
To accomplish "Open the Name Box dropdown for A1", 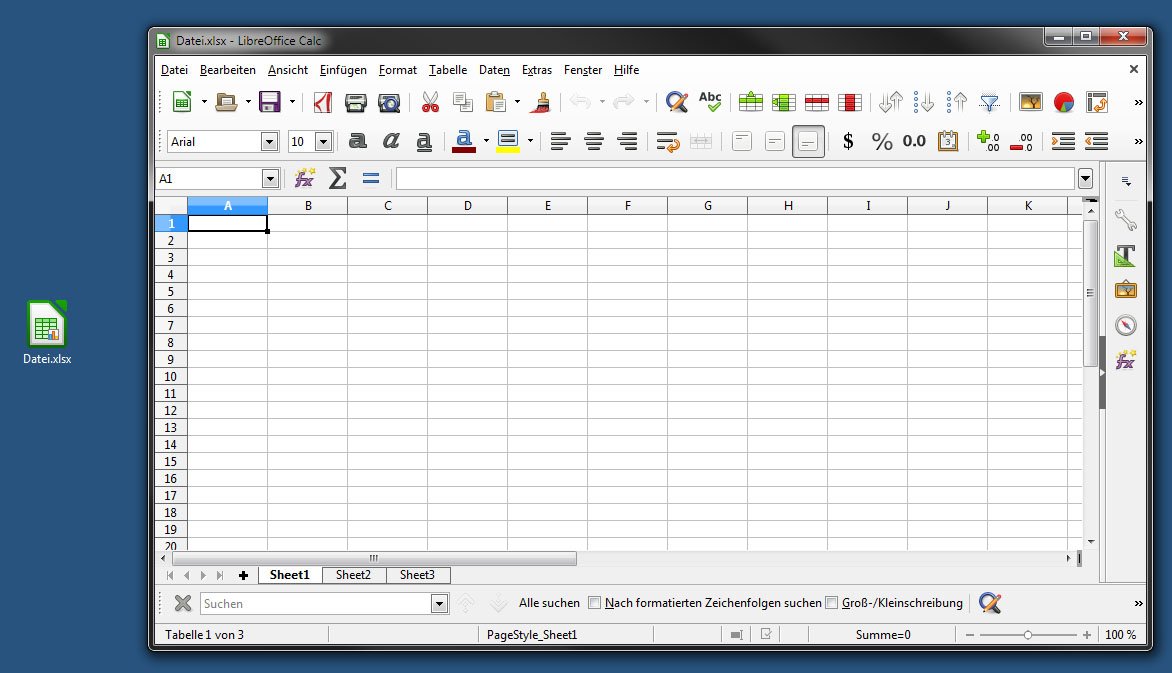I will point(270,178).
